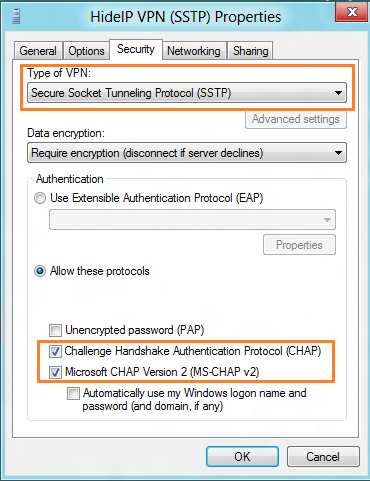
Task: Select Allow these protocols radio button
Action: (40, 271)
